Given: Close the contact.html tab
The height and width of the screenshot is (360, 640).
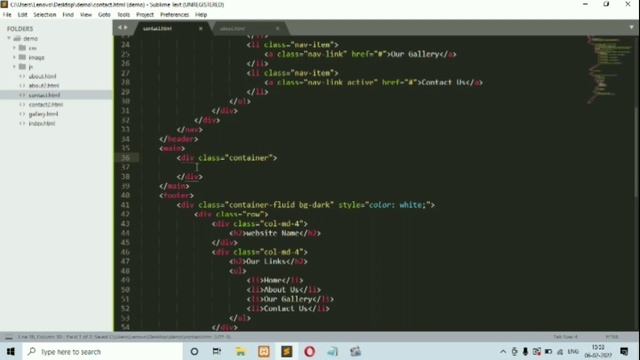Looking at the screenshot, I should 200,29.
